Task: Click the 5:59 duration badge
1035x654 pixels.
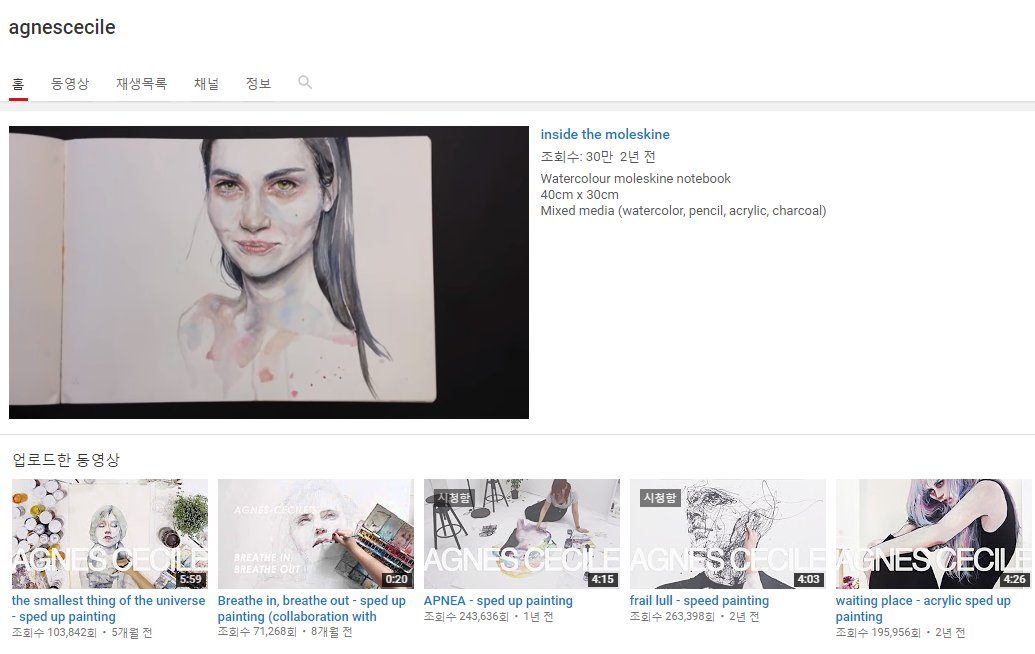Action: 191,579
